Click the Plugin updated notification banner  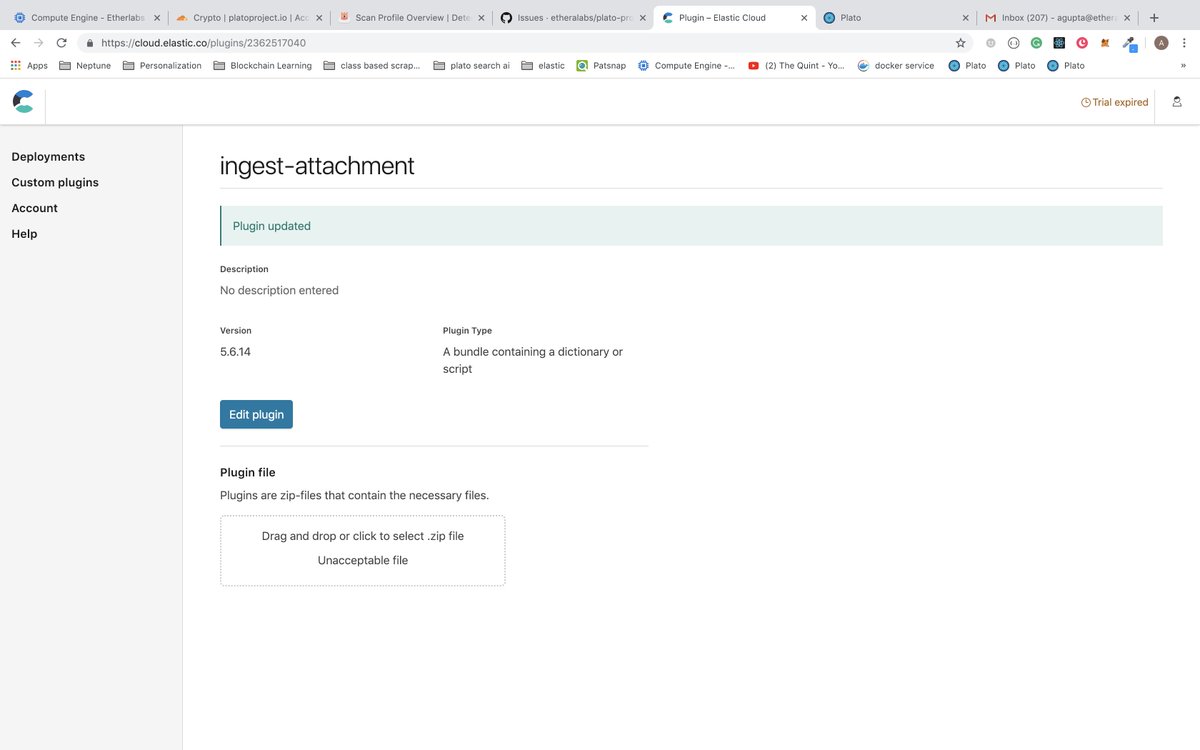point(691,226)
